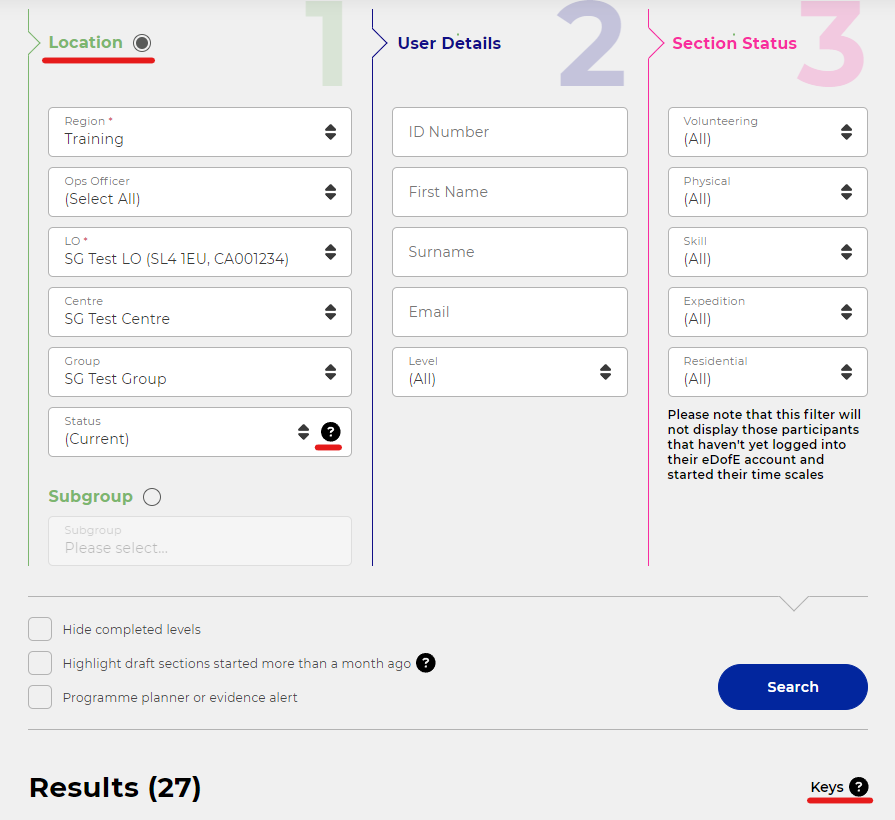
Task: Click the Keys help icon
Action: [x=858, y=787]
